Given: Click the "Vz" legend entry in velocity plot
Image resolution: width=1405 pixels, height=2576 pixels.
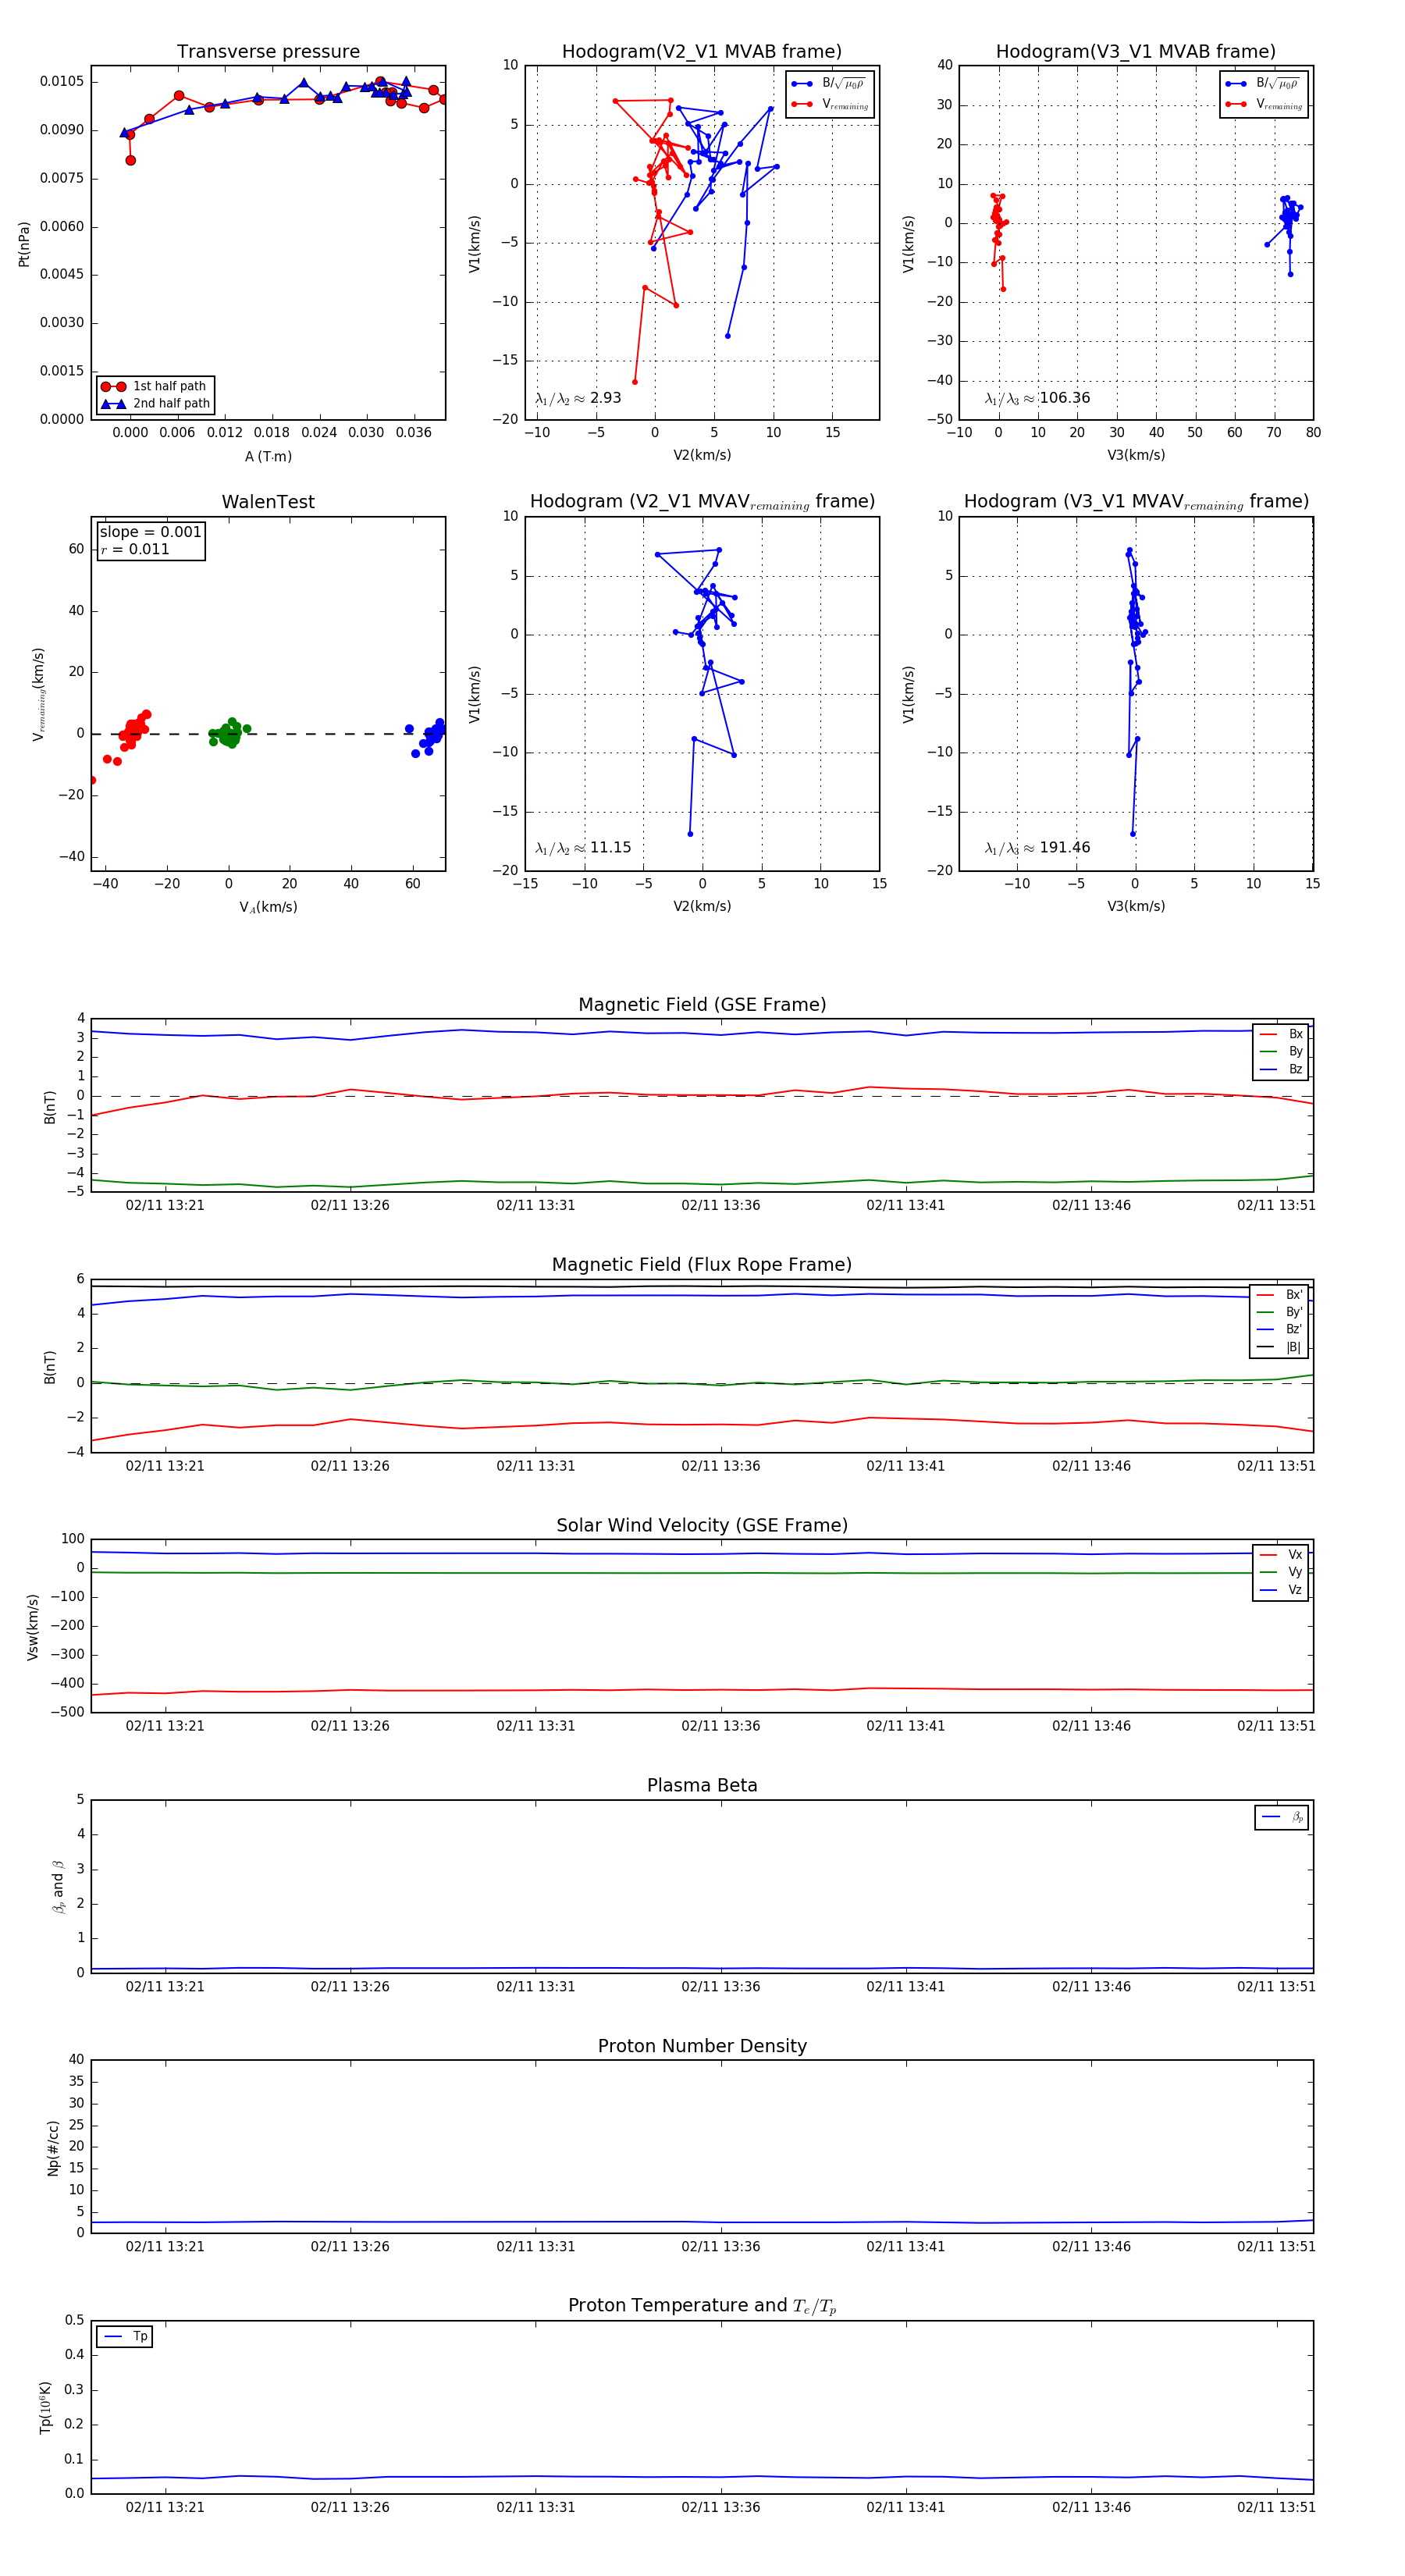Looking at the screenshot, I should pos(1281,1589).
